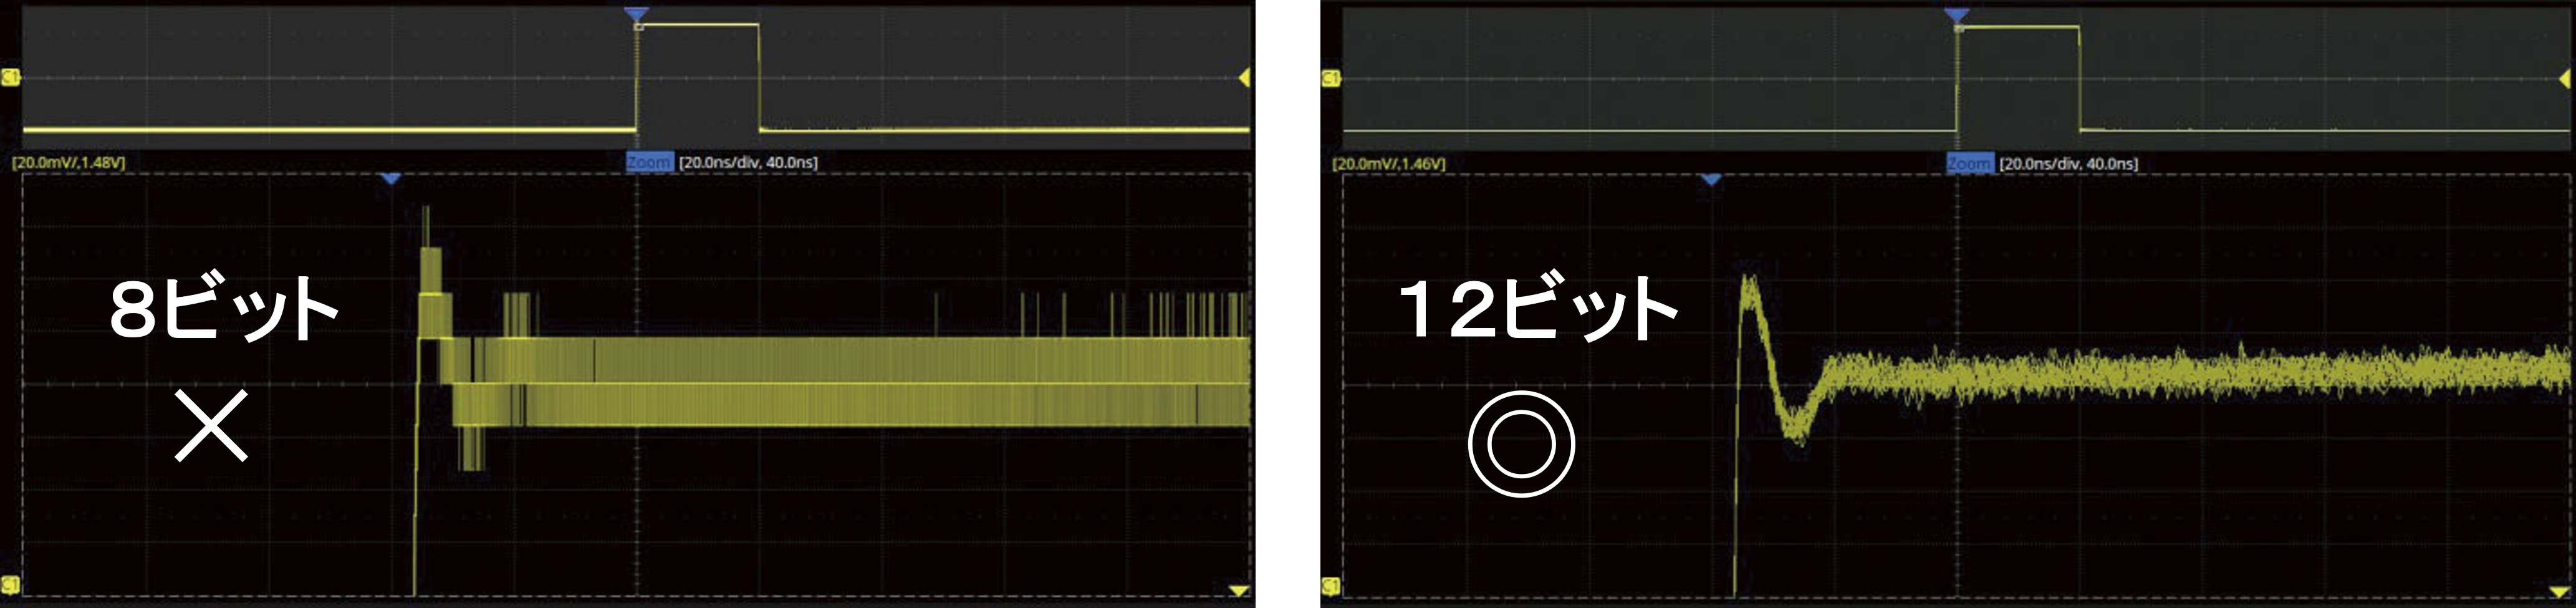Click C1 ground marker in 12-bit zoom window
2576x608 pixels.
click(1331, 586)
